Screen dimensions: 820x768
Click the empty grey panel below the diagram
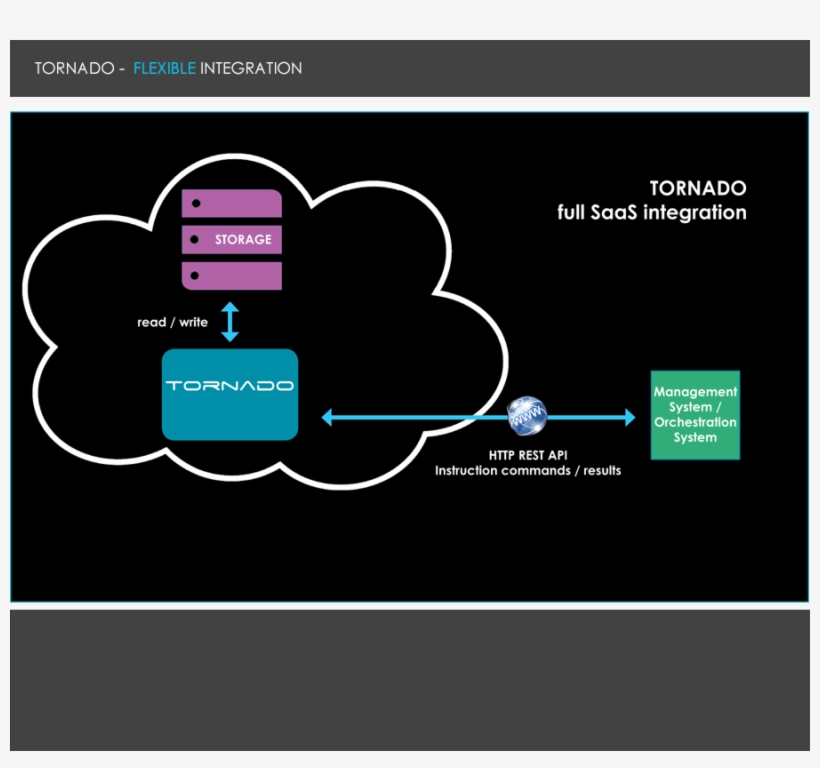tap(410, 680)
